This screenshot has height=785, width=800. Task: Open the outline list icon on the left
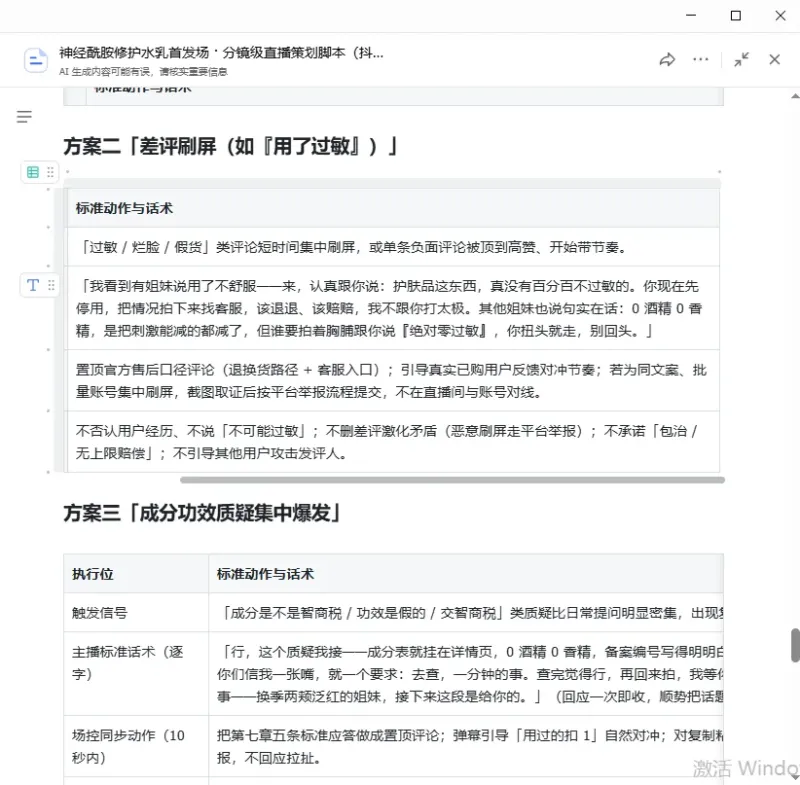(24, 117)
